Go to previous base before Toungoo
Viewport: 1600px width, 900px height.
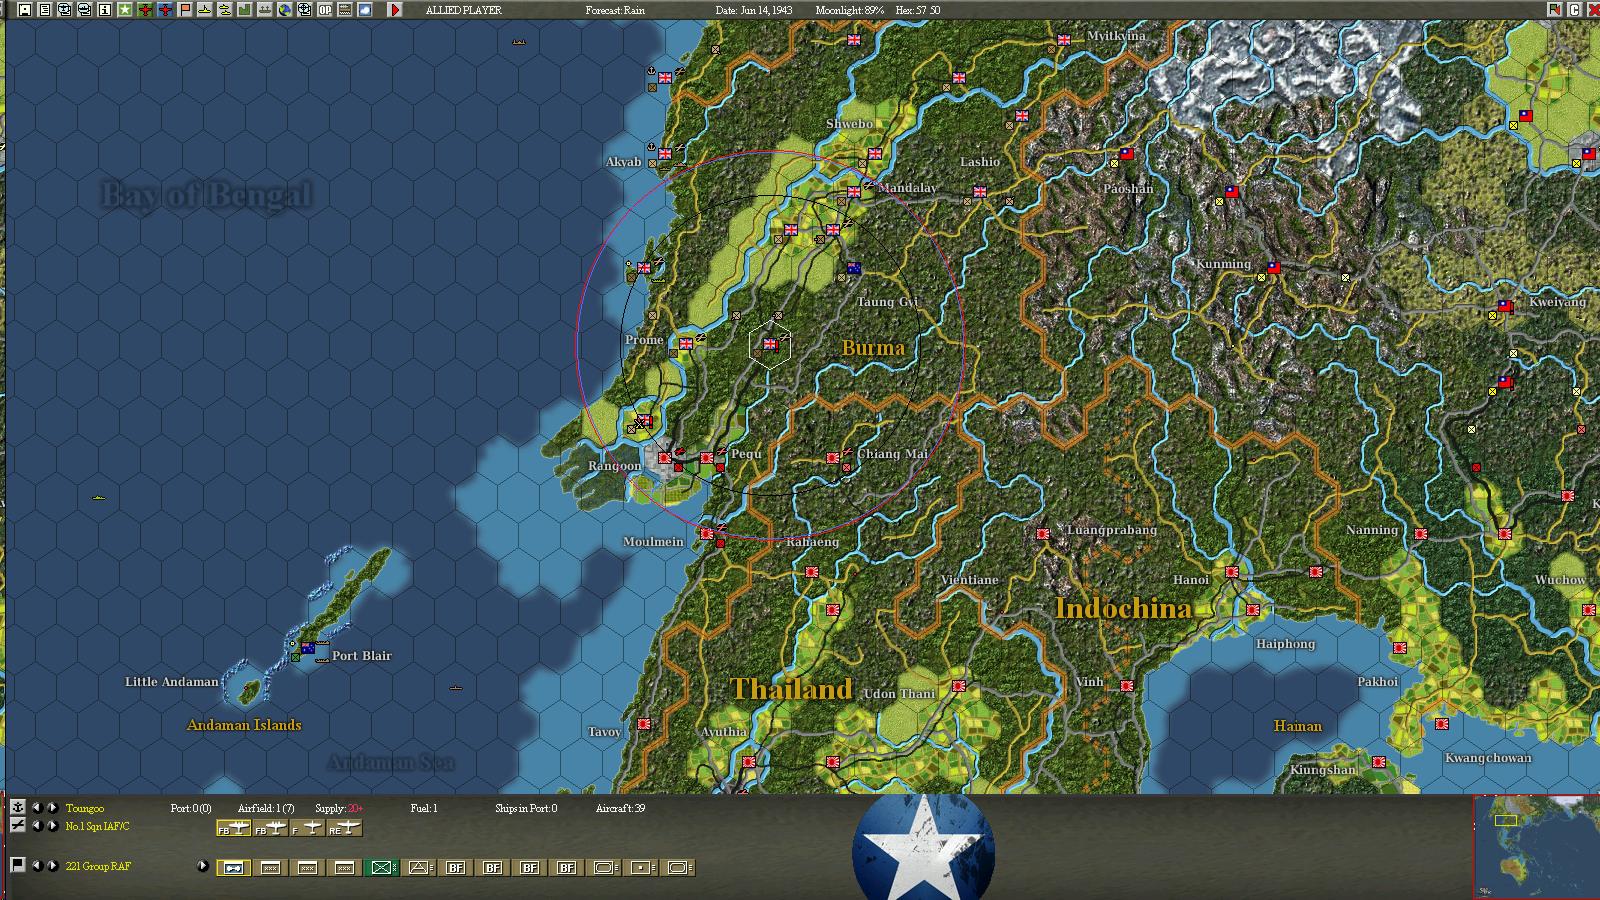(x=37, y=807)
